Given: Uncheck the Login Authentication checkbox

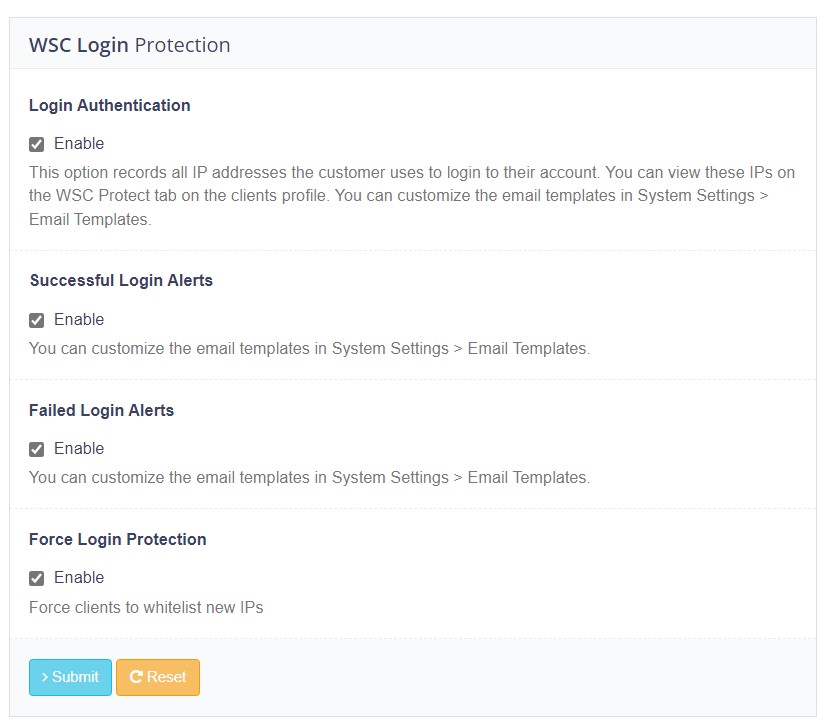Looking at the screenshot, I should point(37,144).
